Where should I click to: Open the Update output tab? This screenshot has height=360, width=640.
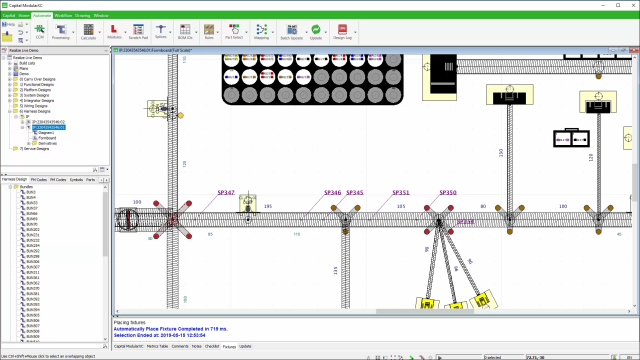click(x=245, y=346)
